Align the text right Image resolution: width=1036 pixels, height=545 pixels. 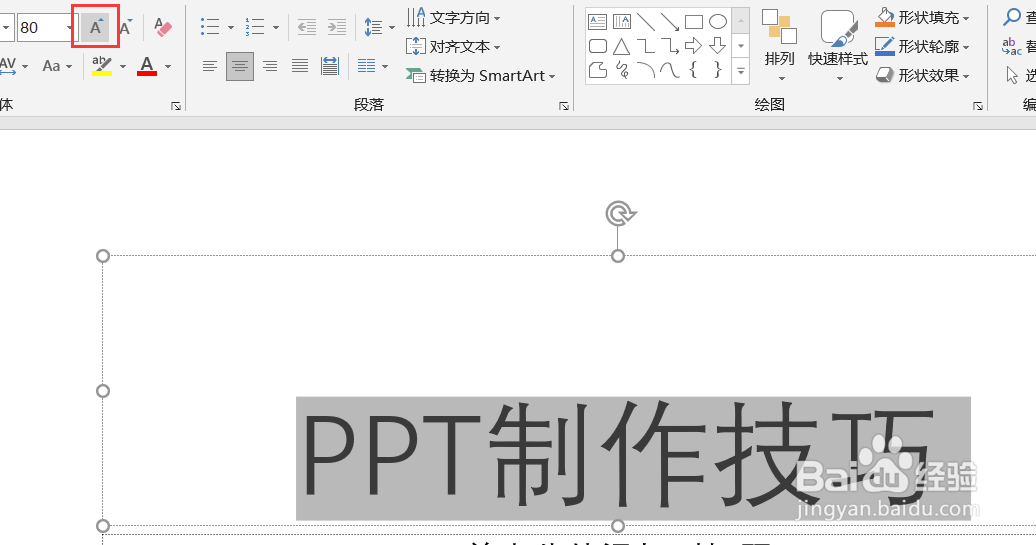coord(270,66)
